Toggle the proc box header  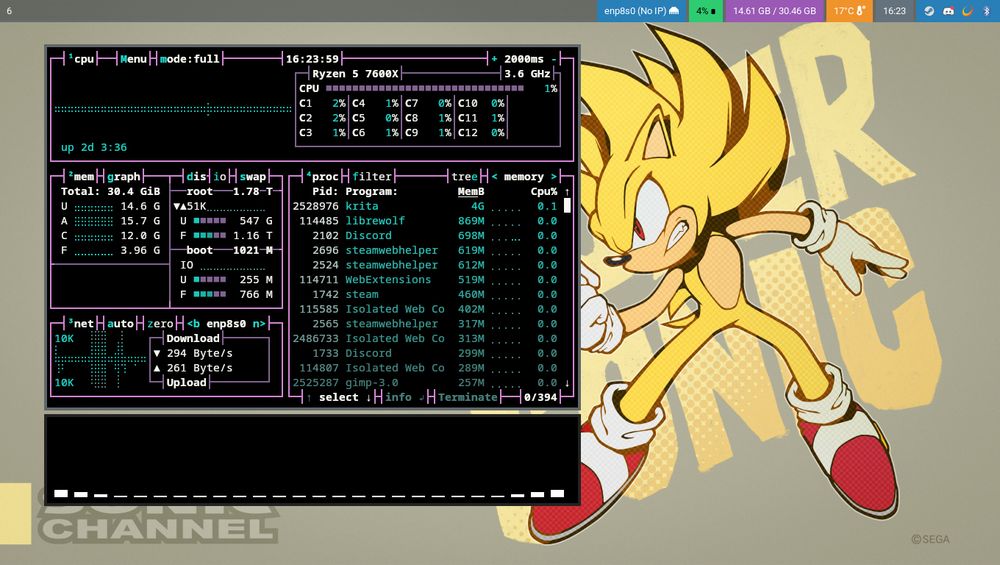323,177
